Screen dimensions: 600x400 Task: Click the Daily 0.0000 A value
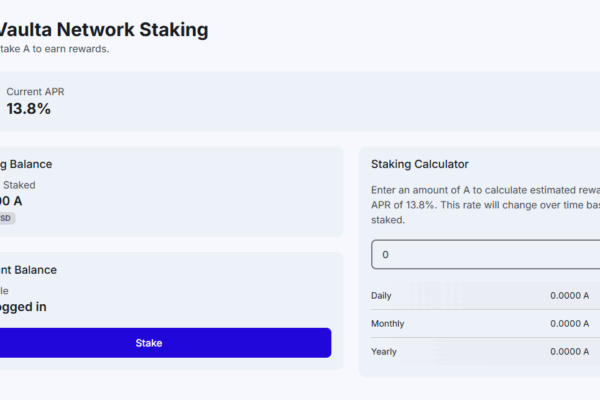coord(569,296)
